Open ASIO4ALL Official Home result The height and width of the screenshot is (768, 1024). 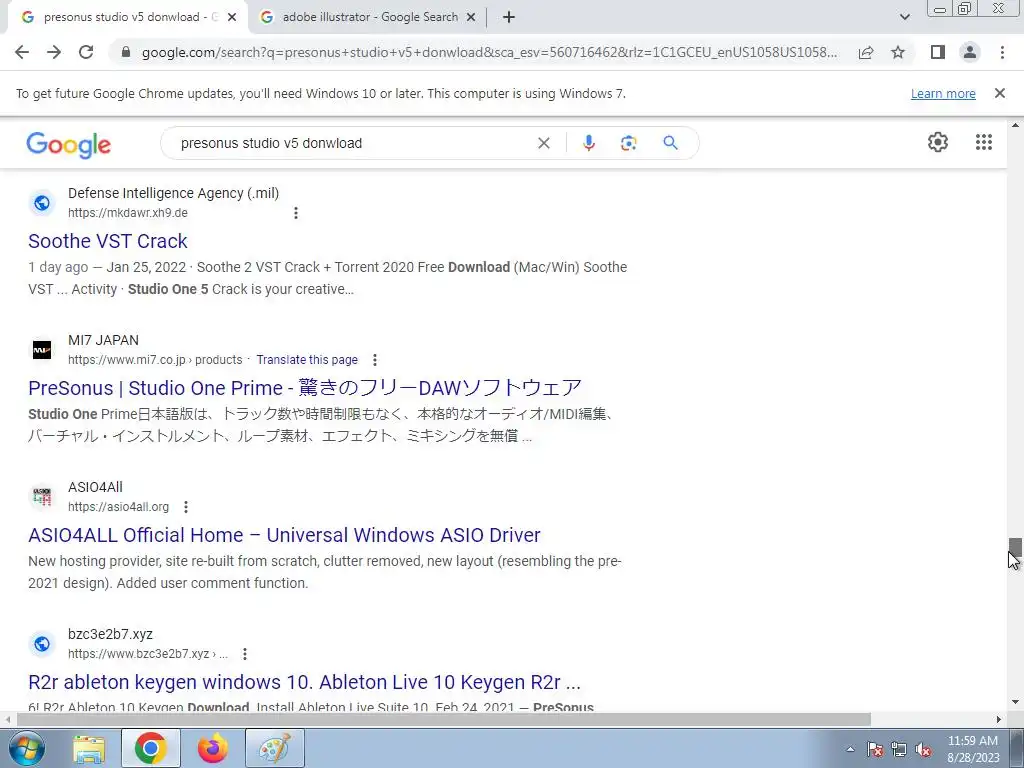[284, 535]
